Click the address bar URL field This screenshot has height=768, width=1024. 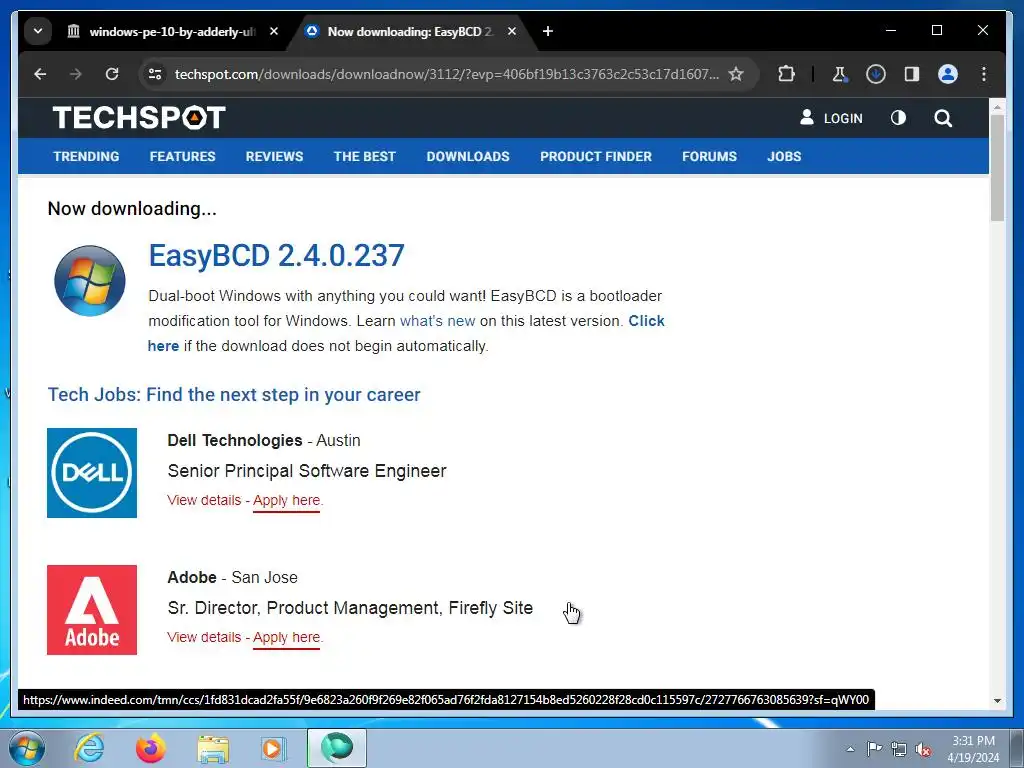[447, 74]
